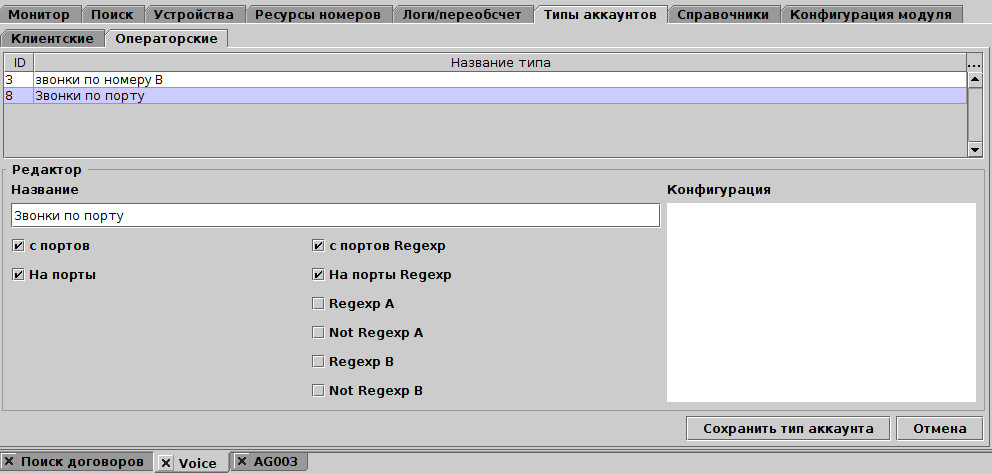The height and width of the screenshot is (473, 992).
Task: Toggle the На порты checkbox
Action: click(18, 274)
